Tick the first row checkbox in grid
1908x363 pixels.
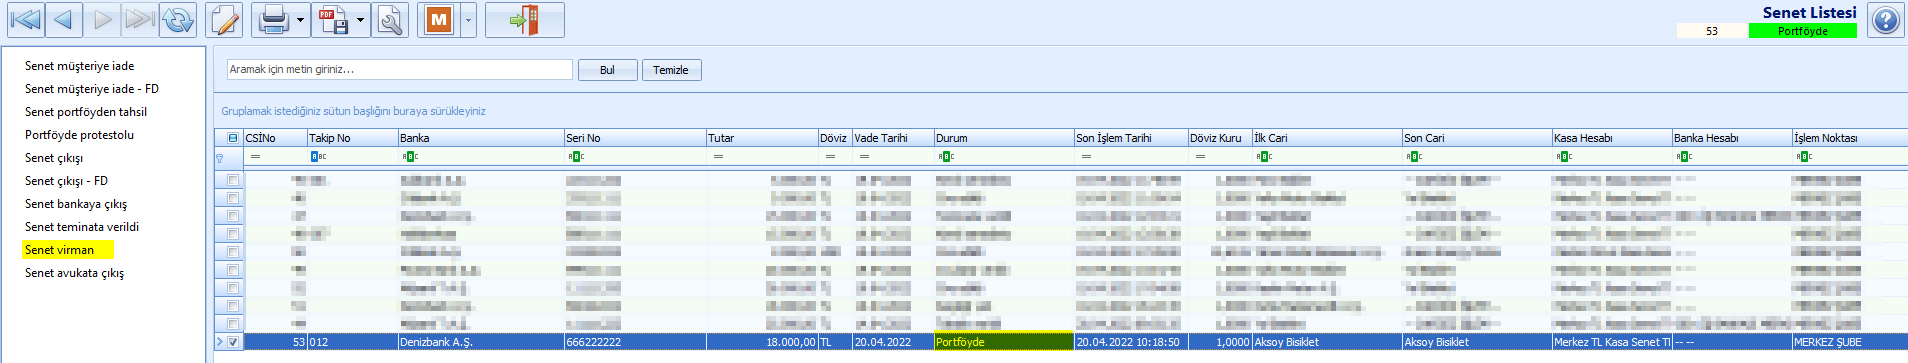tap(233, 180)
